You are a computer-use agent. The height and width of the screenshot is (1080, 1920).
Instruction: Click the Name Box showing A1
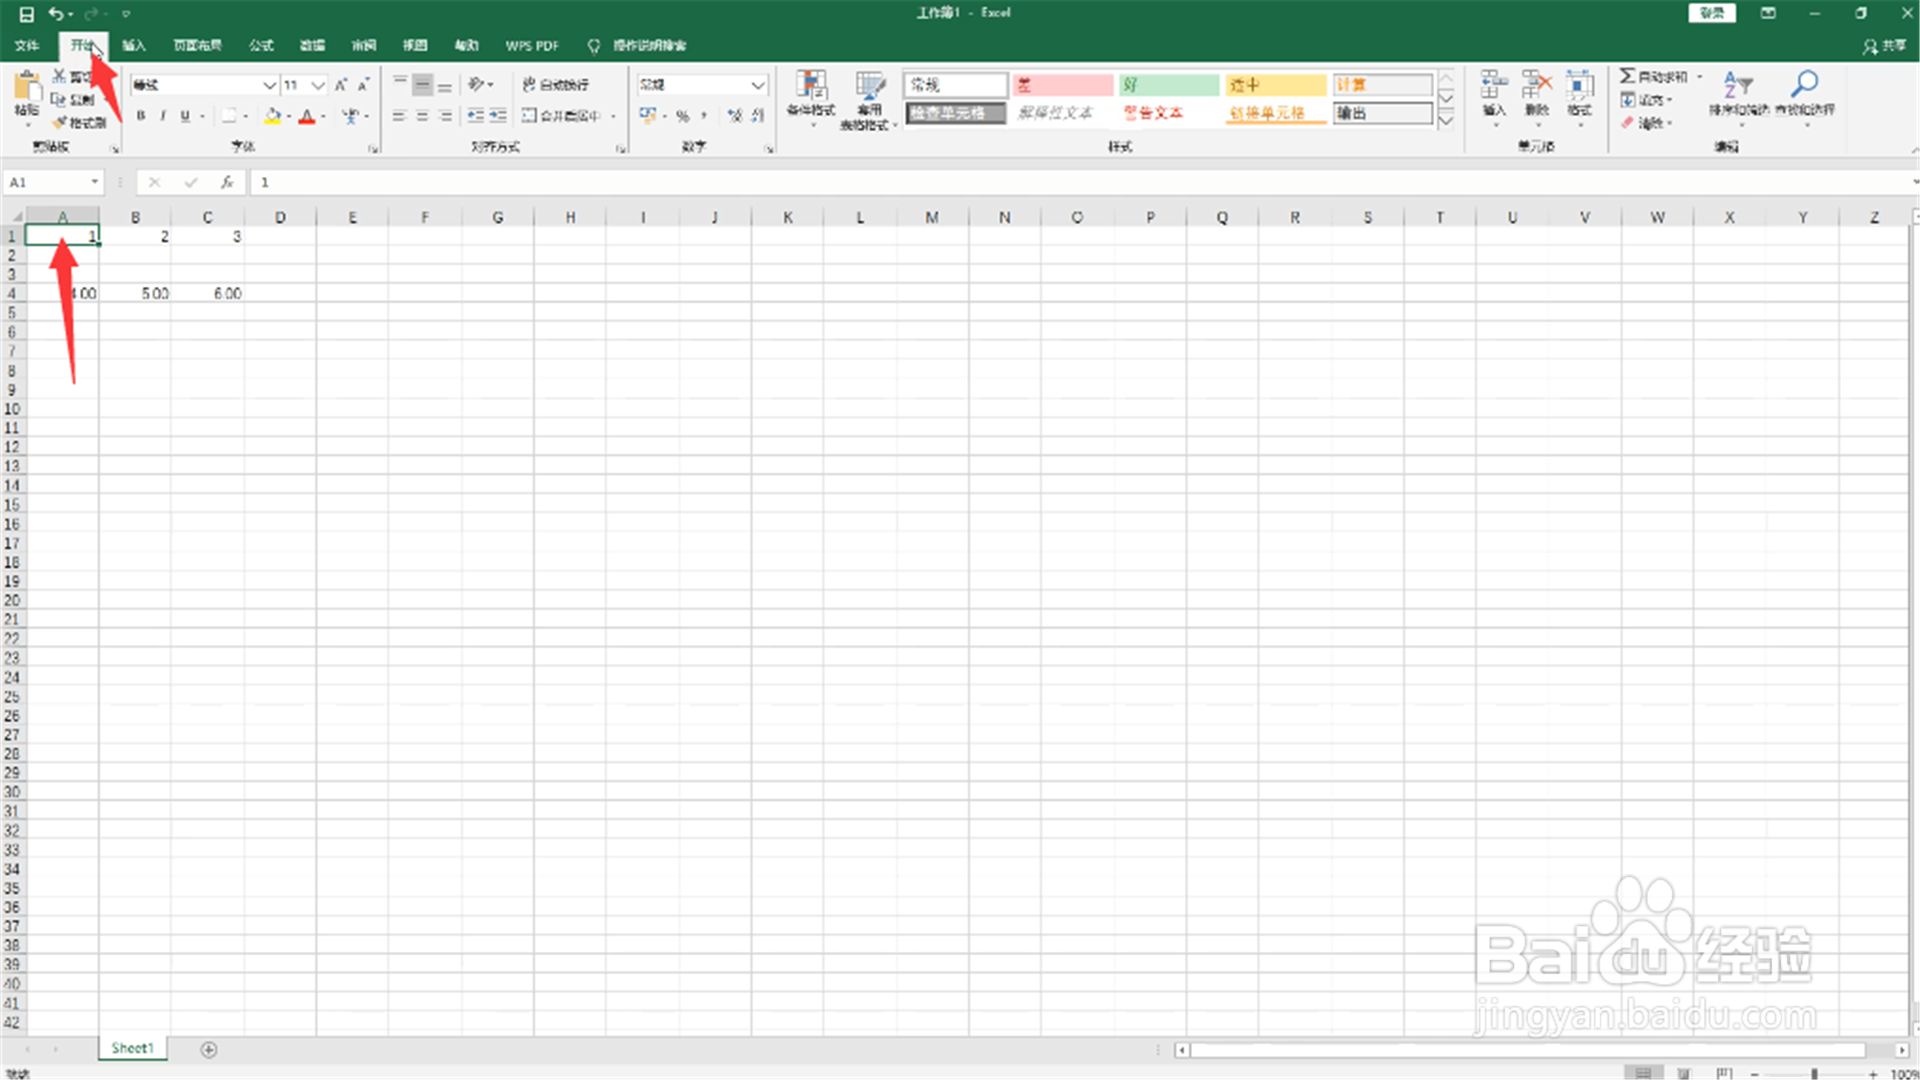(x=53, y=182)
